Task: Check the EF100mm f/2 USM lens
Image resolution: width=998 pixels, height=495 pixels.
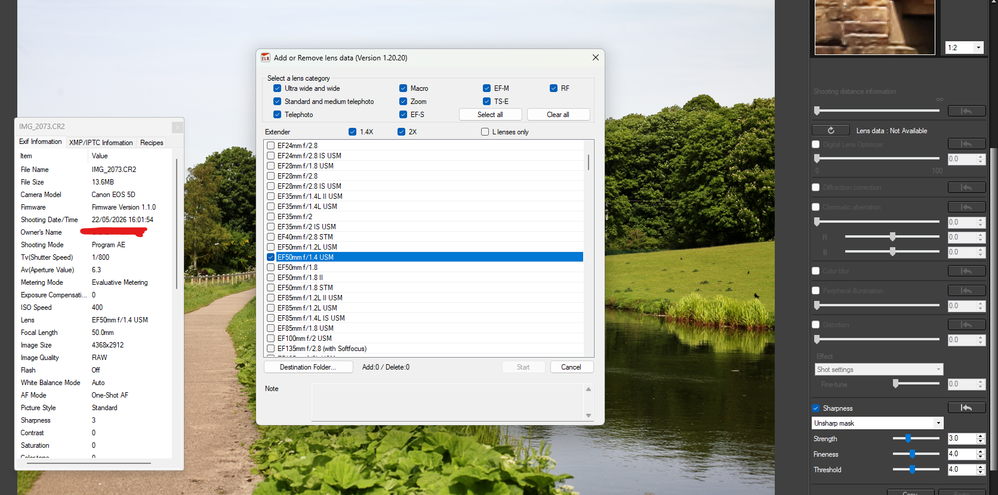Action: pyautogui.click(x=271, y=338)
